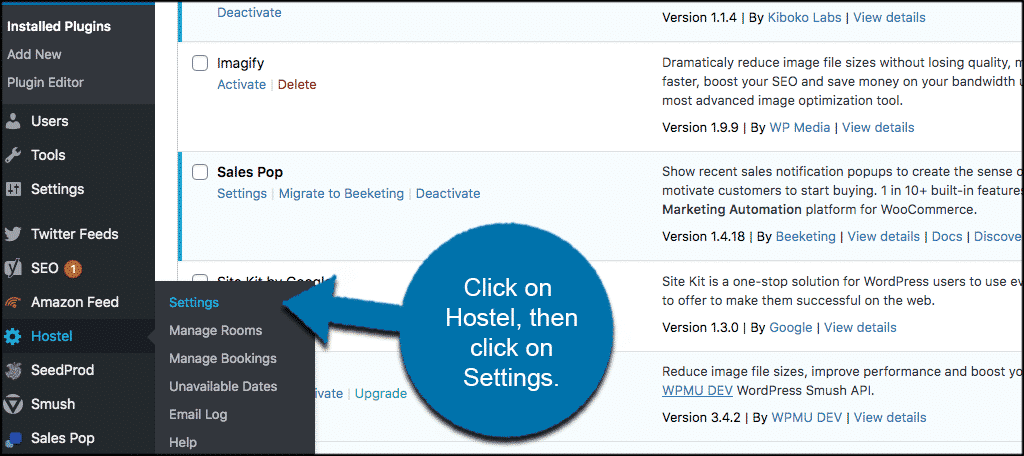Image resolution: width=1024 pixels, height=456 pixels.
Task: Select Unavailable Dates submenu entry
Action: coord(223,386)
